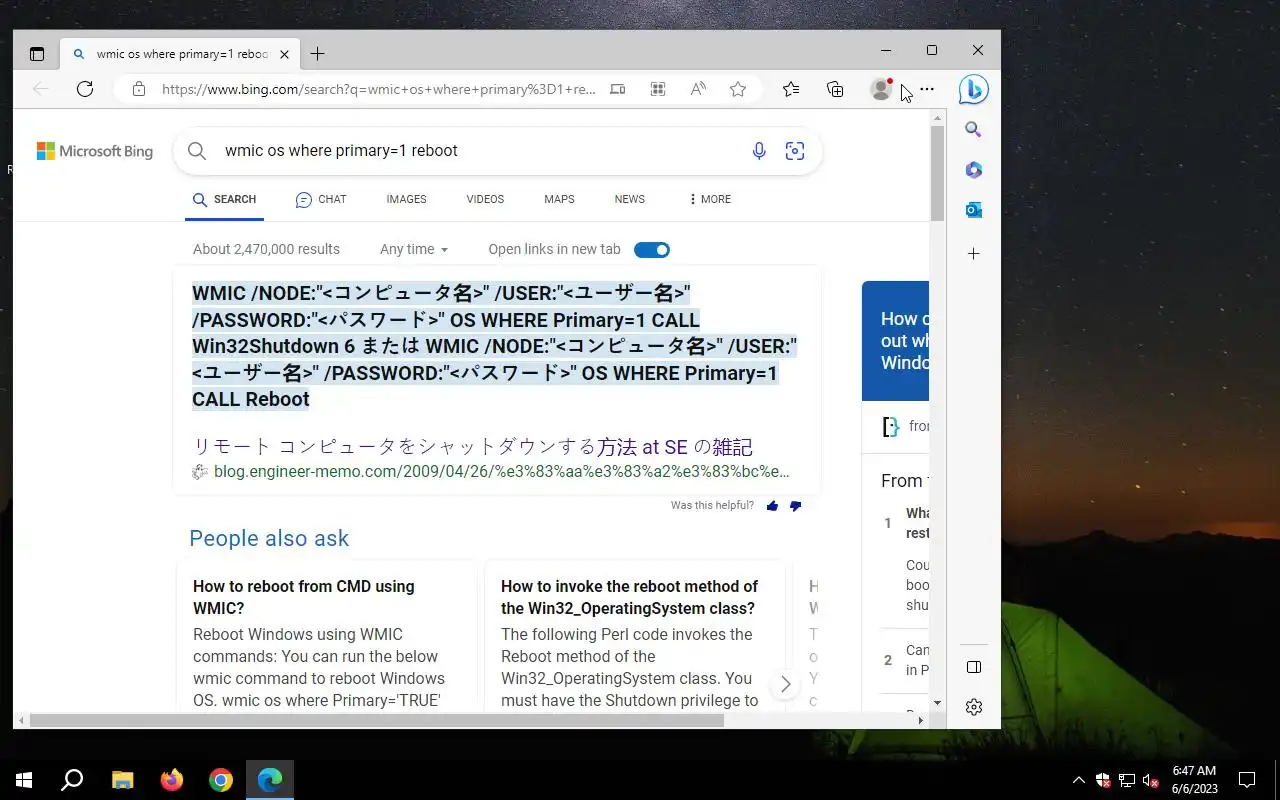
Task: Open sidebar Search tool
Action: (973, 130)
